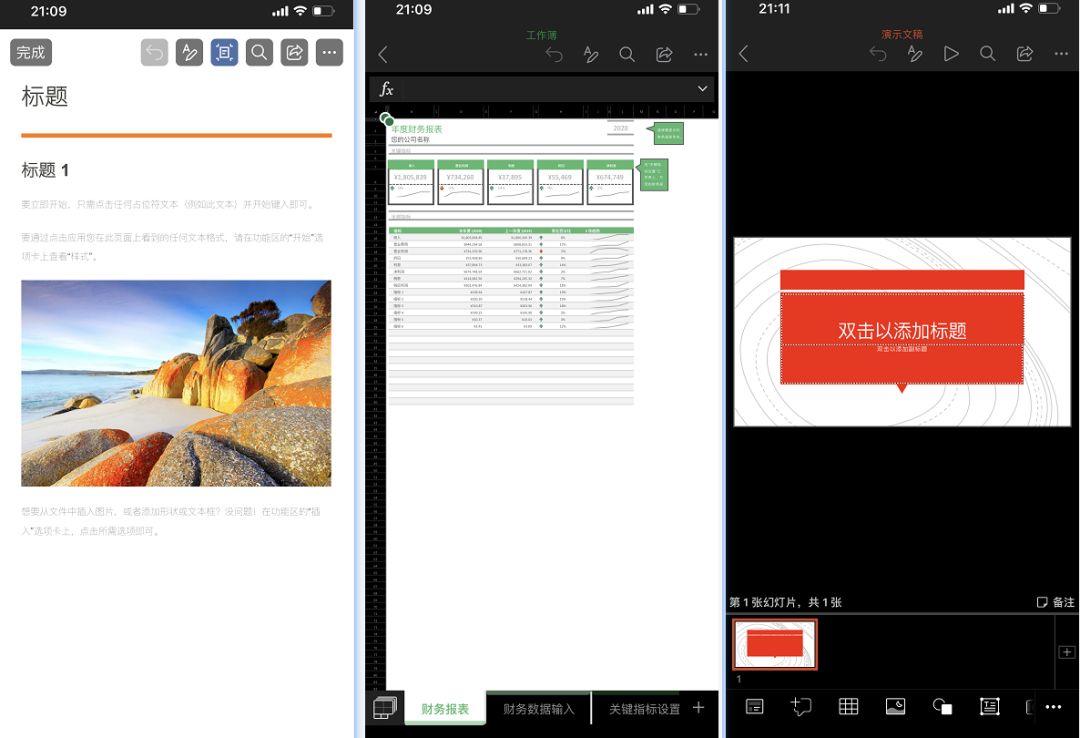The image size is (1080, 738).
Task: Open the formatting pen icon in Excel
Action: (590, 54)
